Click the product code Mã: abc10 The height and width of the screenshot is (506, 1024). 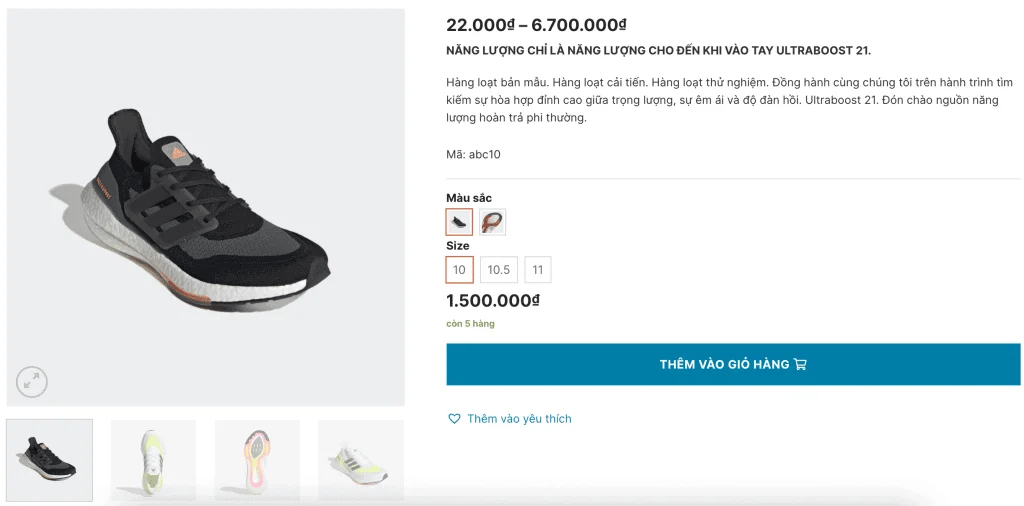click(x=473, y=154)
